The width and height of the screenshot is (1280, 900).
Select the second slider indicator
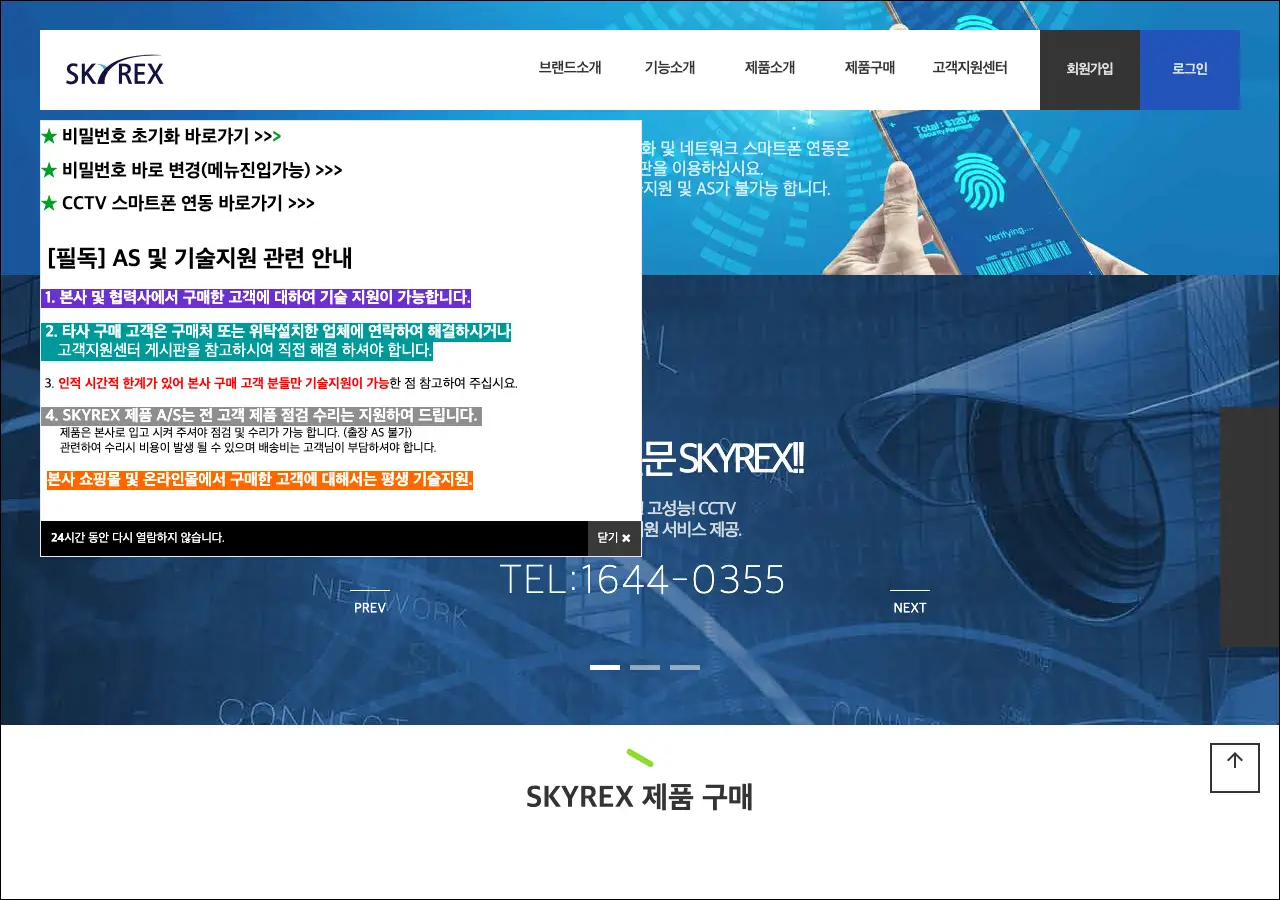[645, 667]
